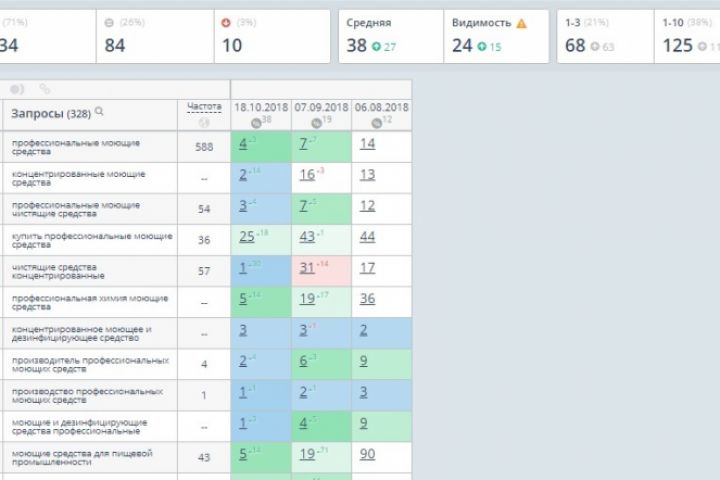Image resolution: width=720 pixels, height=480 pixels.
Task: Click the search icon next to Запросы
Action: pos(99,112)
